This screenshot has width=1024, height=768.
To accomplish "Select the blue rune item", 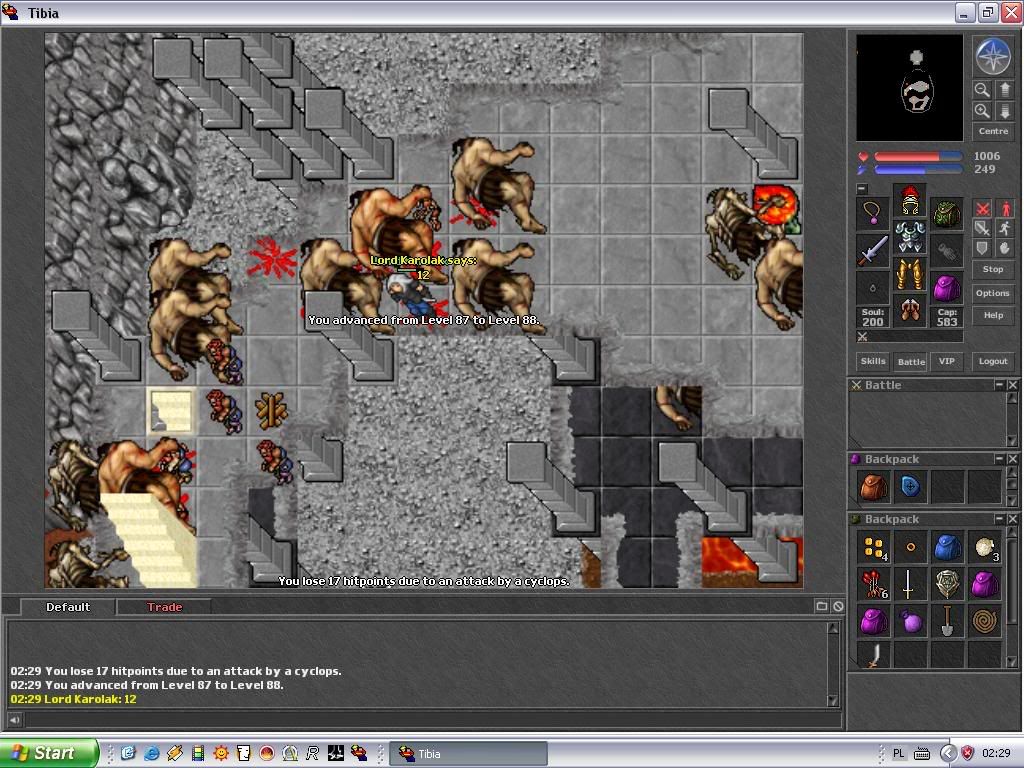I will pyautogui.click(x=910, y=487).
